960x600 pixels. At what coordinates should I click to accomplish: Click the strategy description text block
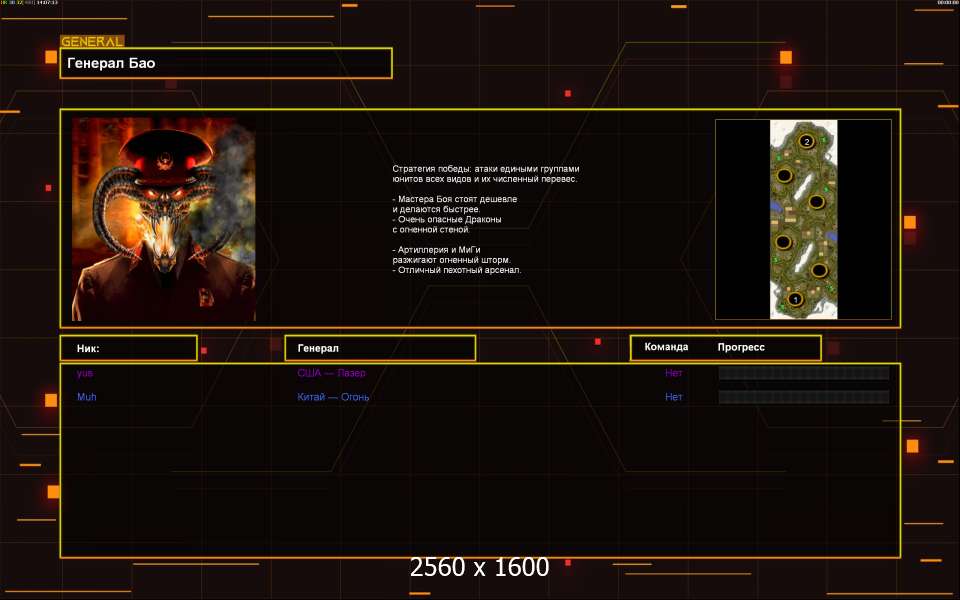coord(485,219)
